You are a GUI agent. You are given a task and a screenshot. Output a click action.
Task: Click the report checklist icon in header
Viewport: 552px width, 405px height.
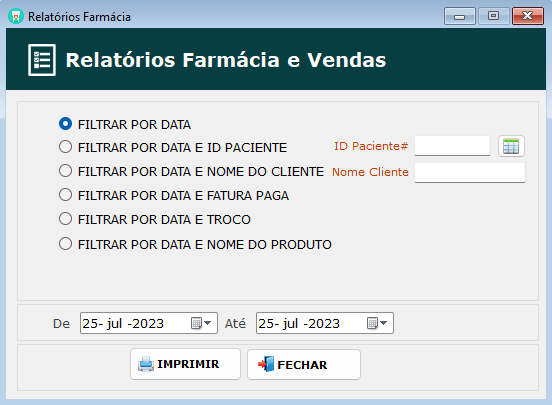click(x=42, y=60)
